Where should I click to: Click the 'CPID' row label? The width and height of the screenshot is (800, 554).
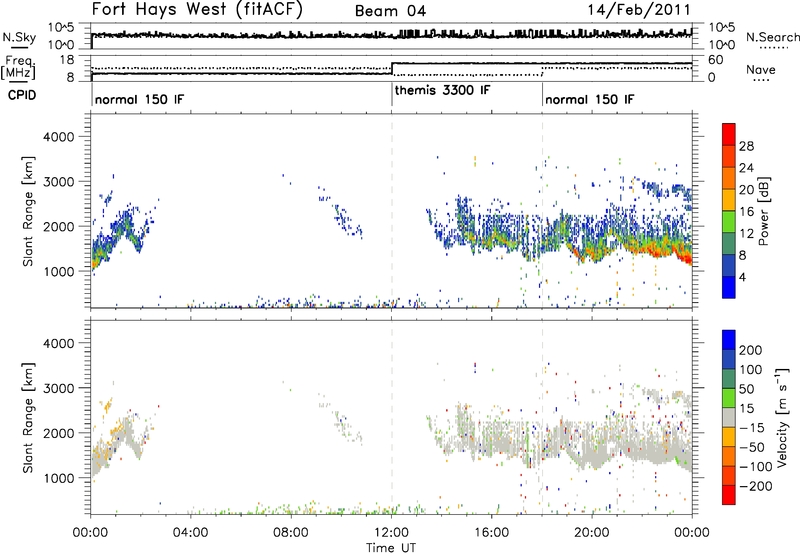click(22, 95)
